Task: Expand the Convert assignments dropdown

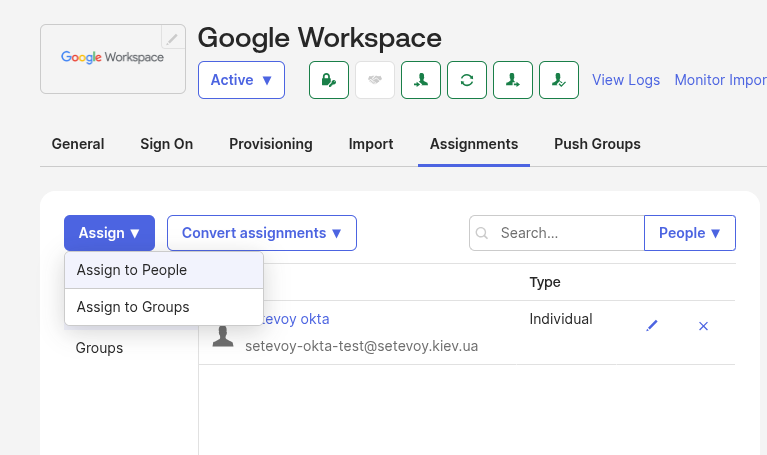Action: tap(261, 233)
